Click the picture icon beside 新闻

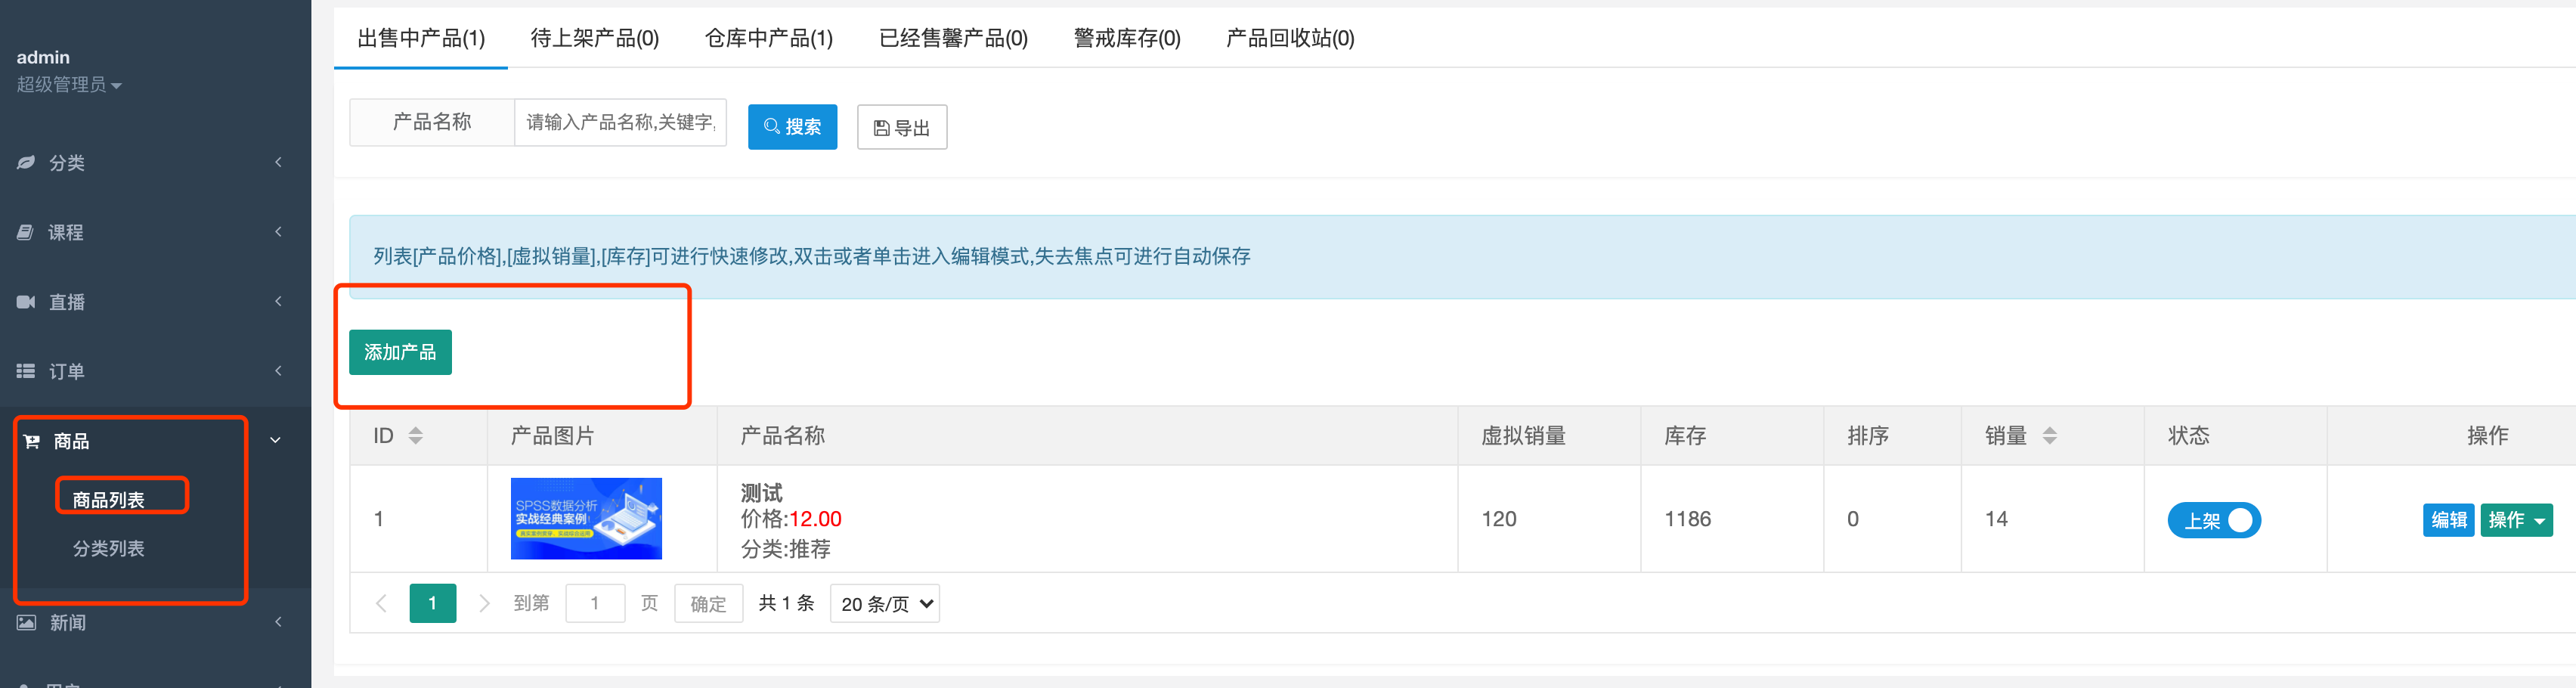(27, 622)
